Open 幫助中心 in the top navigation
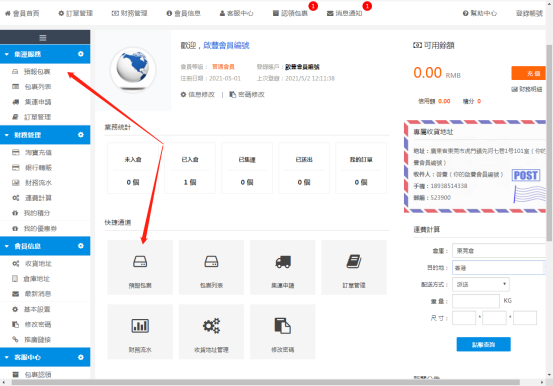The width and height of the screenshot is (553, 386). coord(480,13)
